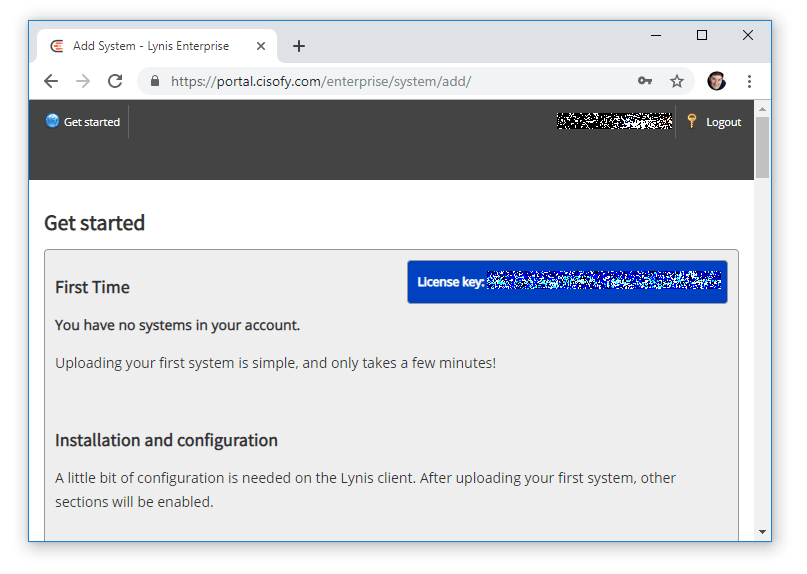Viewport: 807px width, 574px height.
Task: Close the Add System tab
Action: pyautogui.click(x=261, y=46)
